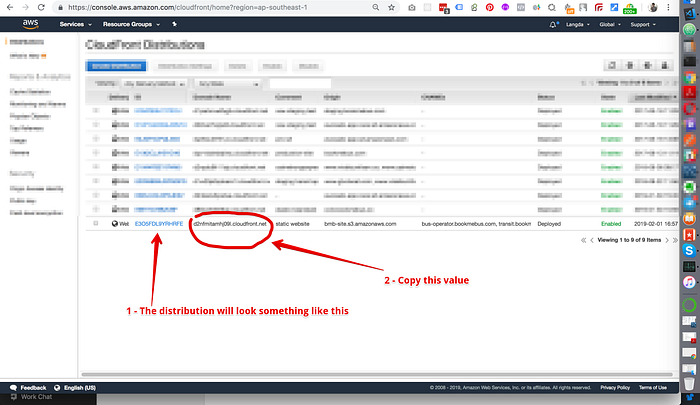Click the zoom magnifier in the address bar
700x405 pixels.
[376, 8]
